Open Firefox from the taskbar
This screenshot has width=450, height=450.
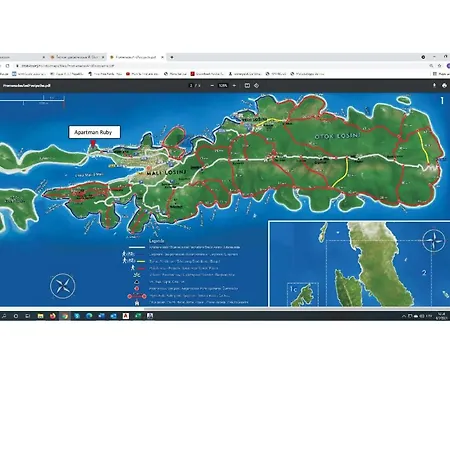pos(52,316)
